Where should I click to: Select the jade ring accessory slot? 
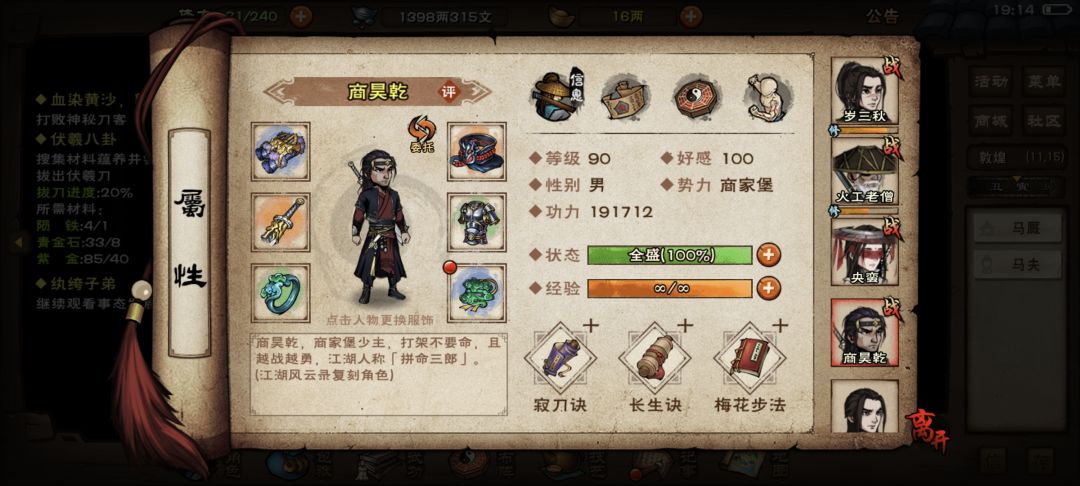click(280, 293)
